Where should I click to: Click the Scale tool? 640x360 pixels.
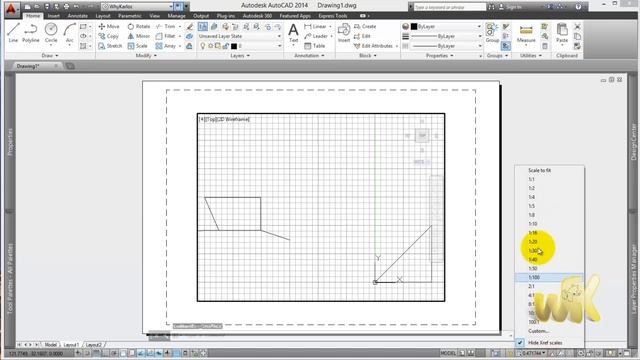pyautogui.click(x=138, y=46)
